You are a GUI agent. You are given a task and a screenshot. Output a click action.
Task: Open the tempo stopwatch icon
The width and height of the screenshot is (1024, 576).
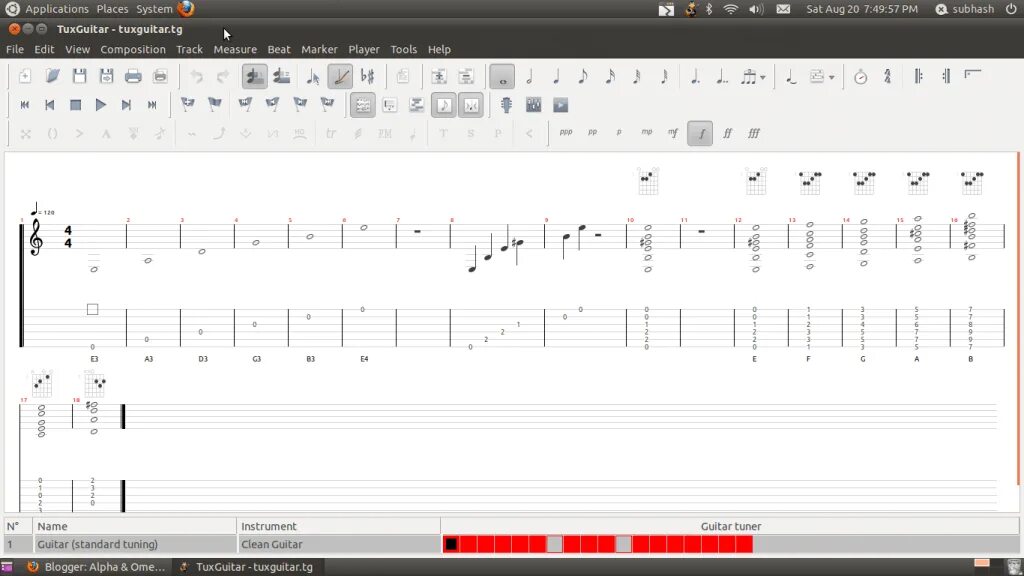[x=861, y=76]
